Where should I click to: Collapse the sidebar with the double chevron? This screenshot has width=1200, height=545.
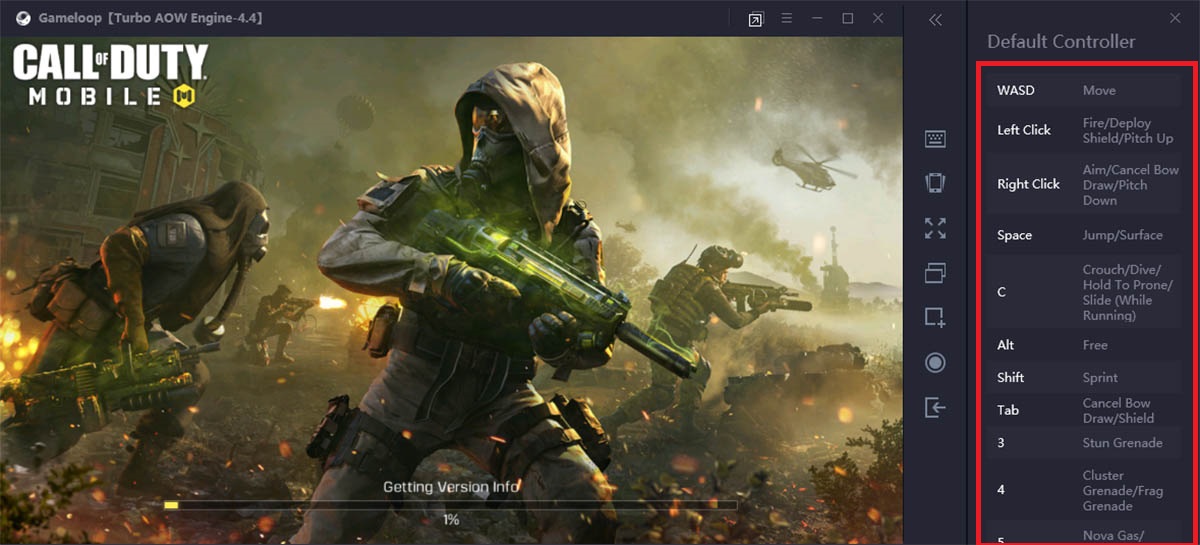pyautogui.click(x=935, y=20)
